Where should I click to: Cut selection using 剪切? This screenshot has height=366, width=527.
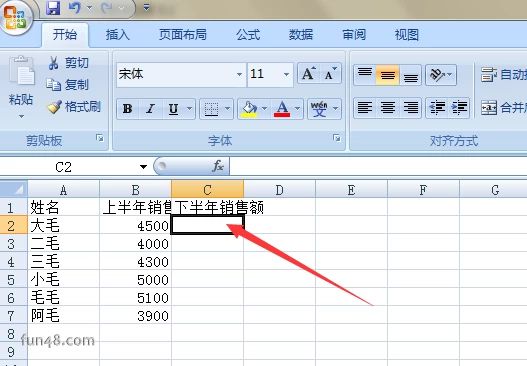68,63
